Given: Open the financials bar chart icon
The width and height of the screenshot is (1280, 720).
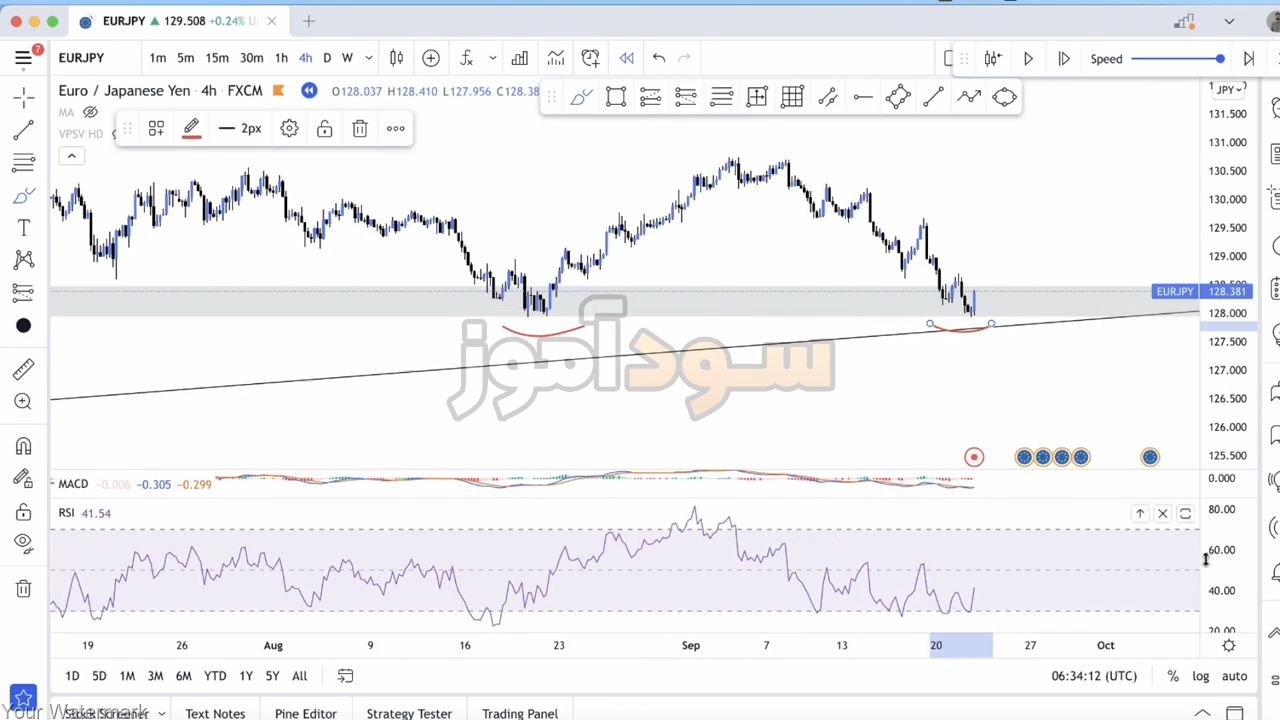Looking at the screenshot, I should pyautogui.click(x=520, y=58).
